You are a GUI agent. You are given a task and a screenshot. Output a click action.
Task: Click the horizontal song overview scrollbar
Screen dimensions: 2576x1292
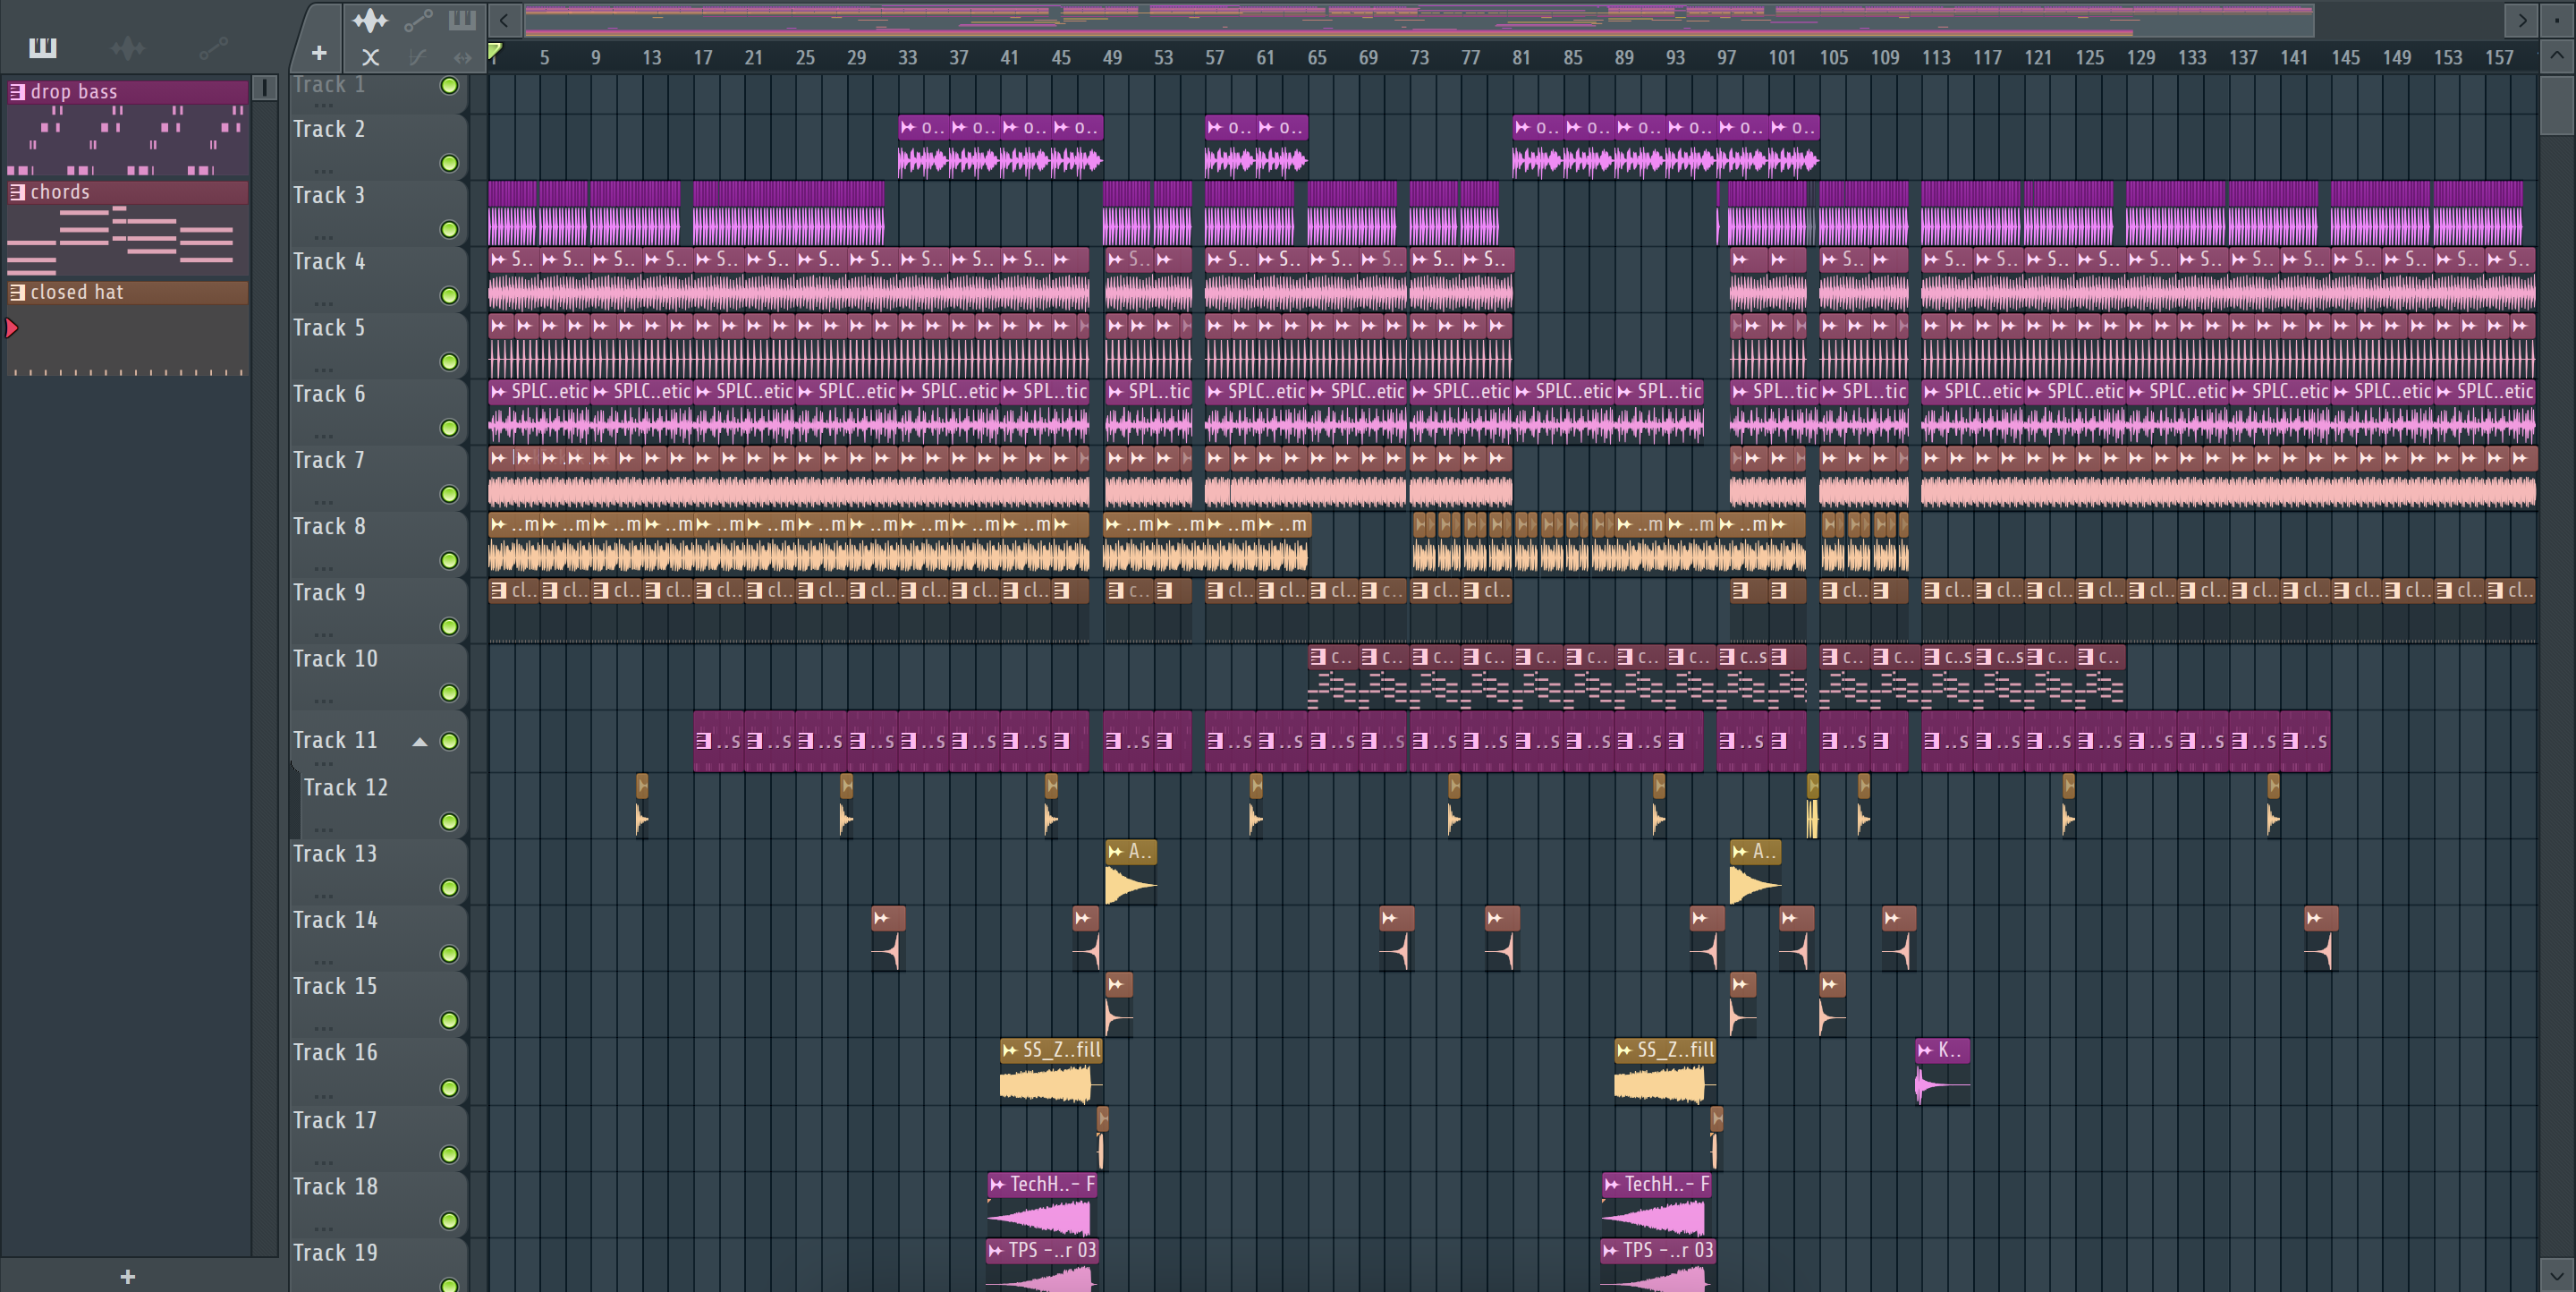coord(1419,19)
